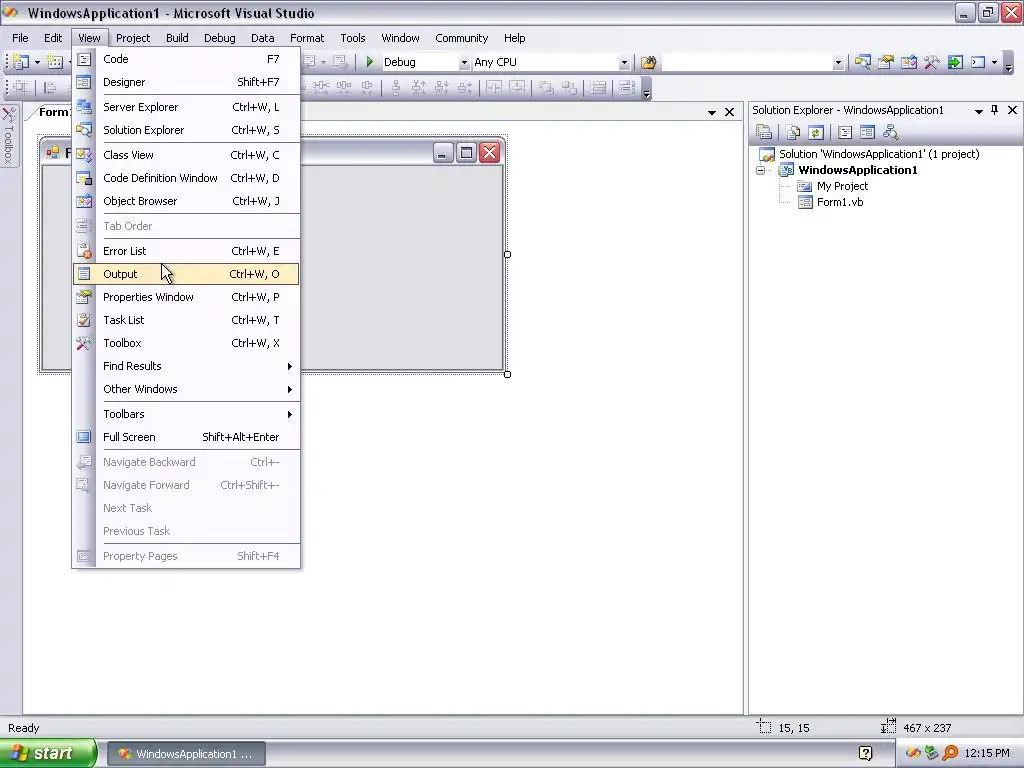Select Designer in the View menu
The height and width of the screenshot is (768, 1024).
186,82
